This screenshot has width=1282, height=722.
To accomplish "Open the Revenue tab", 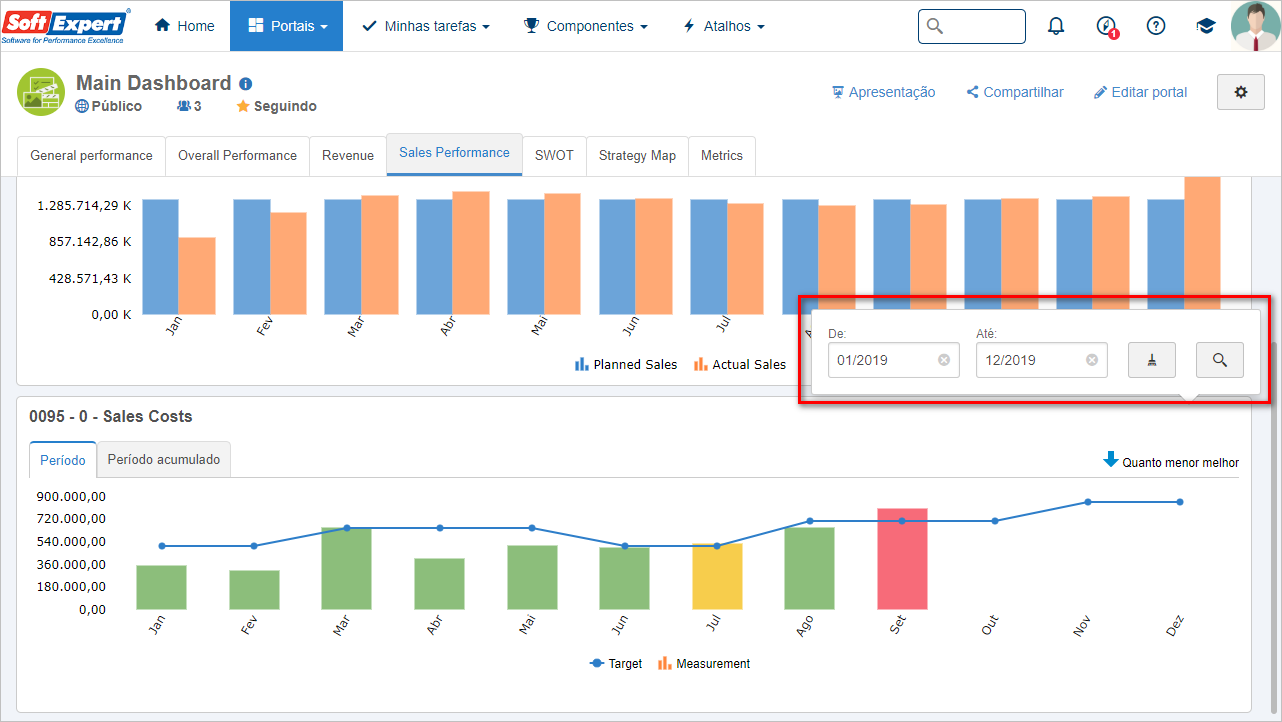I will 348,156.
